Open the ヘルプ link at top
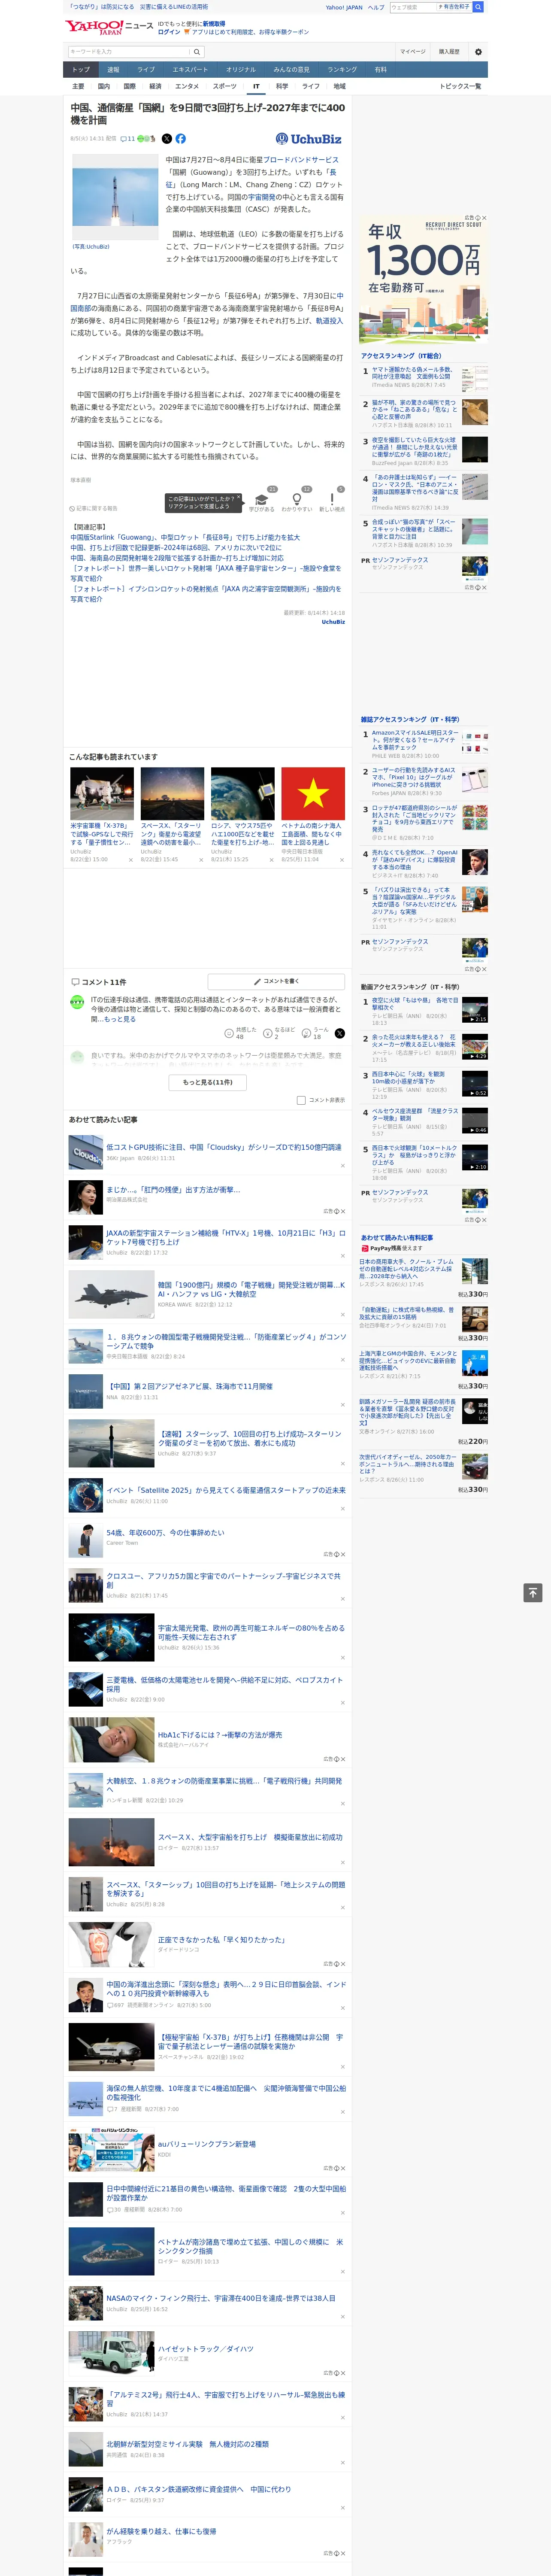The width and height of the screenshot is (551, 2576). 376,7
